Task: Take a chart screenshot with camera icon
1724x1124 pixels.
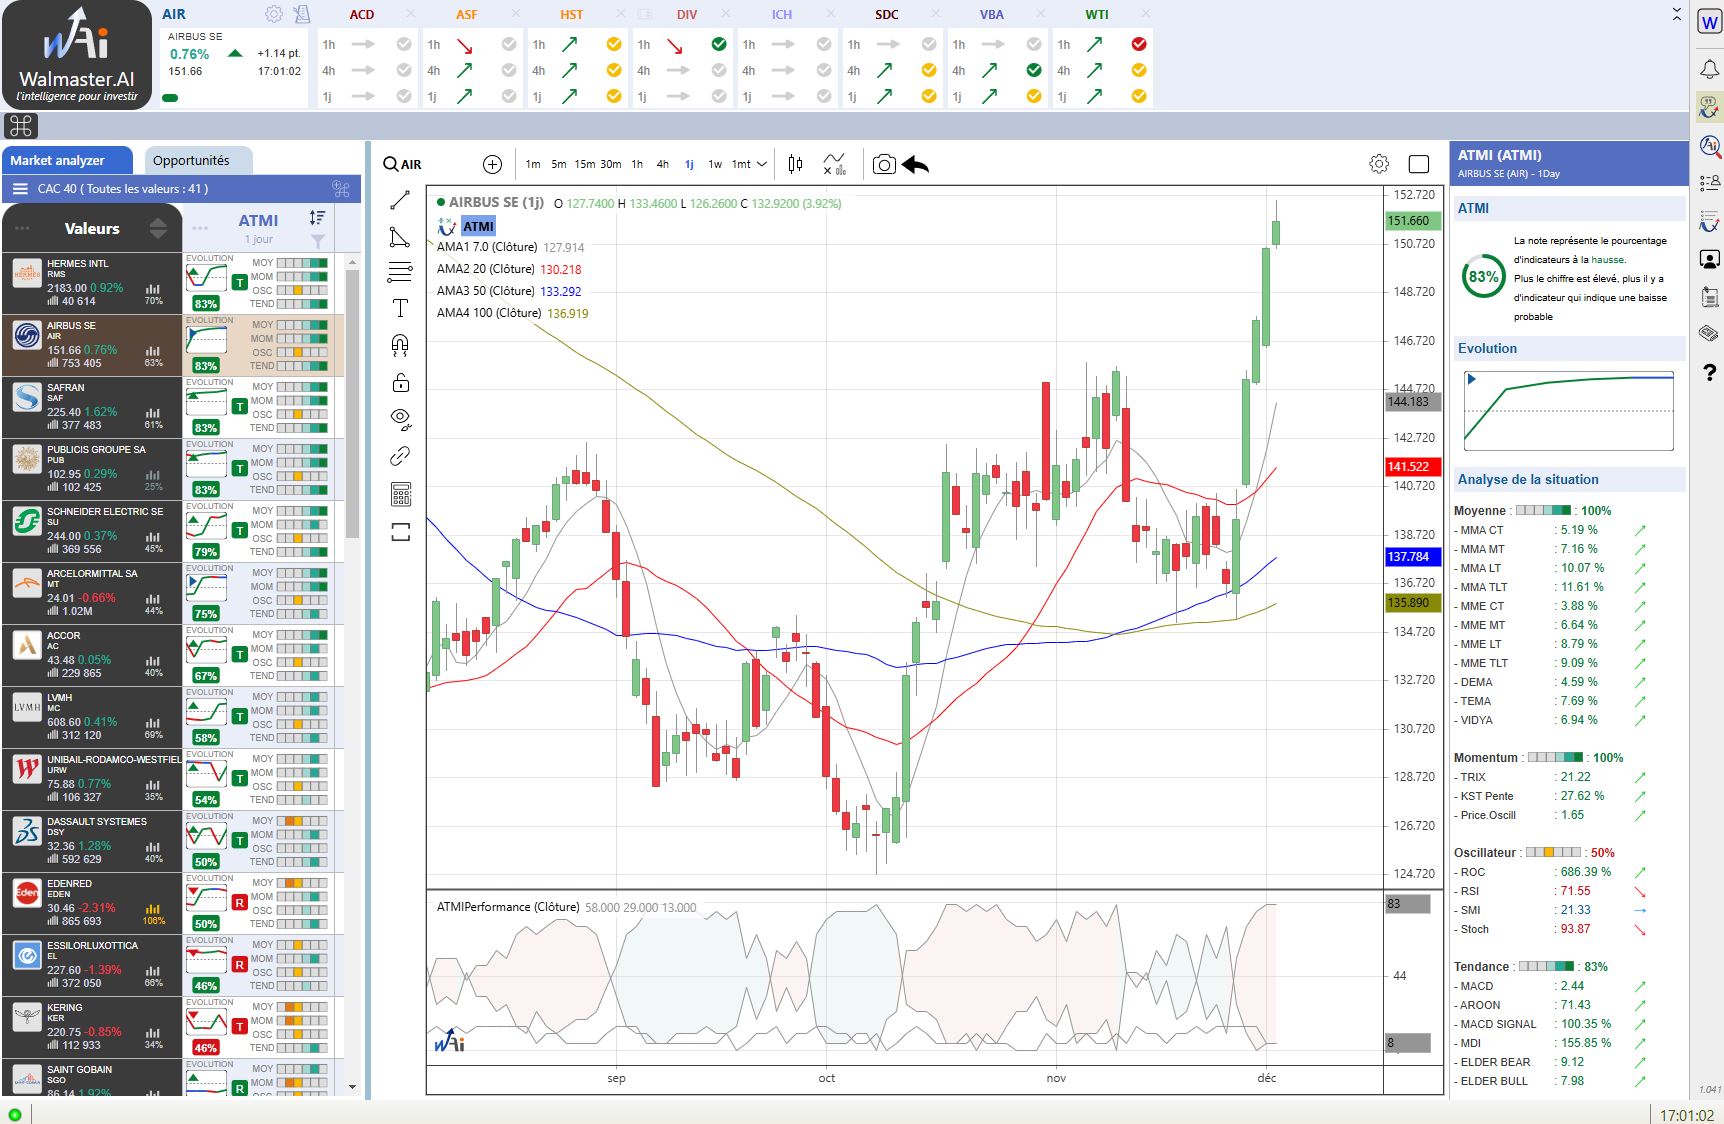Action: tap(884, 165)
